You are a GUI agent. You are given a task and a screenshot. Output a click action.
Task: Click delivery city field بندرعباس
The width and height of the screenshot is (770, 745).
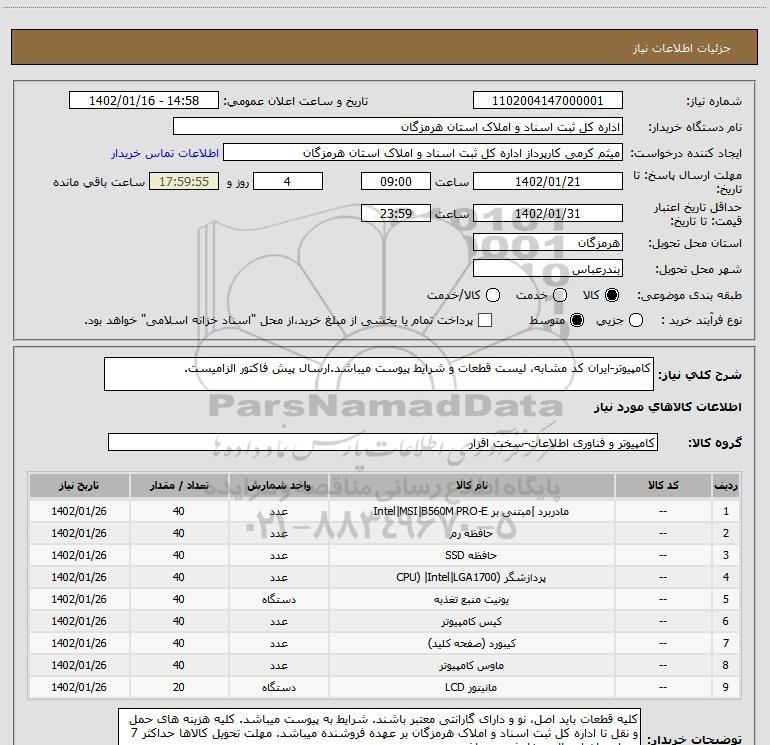[548, 269]
